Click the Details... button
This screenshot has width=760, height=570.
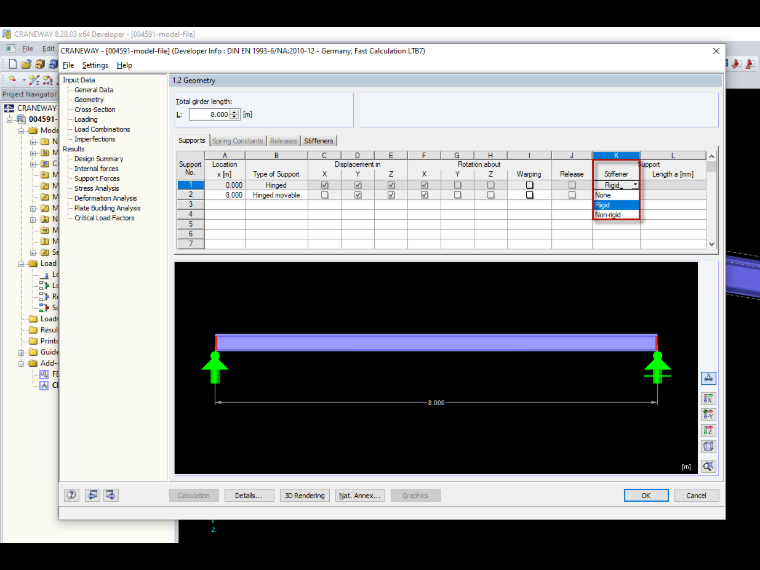point(249,495)
